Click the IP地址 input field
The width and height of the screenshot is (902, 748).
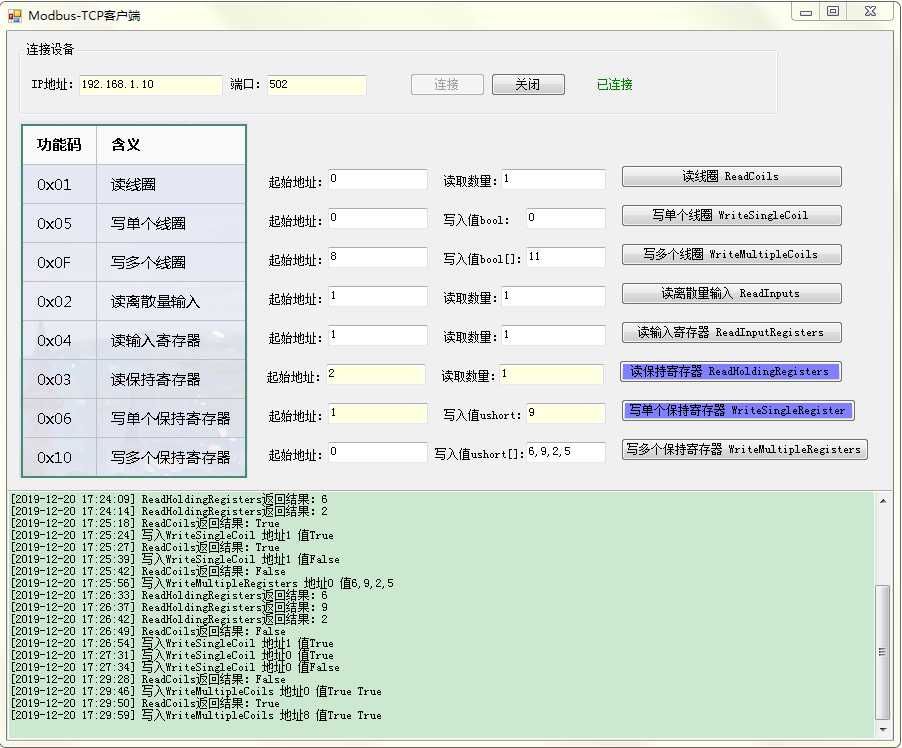[151, 85]
